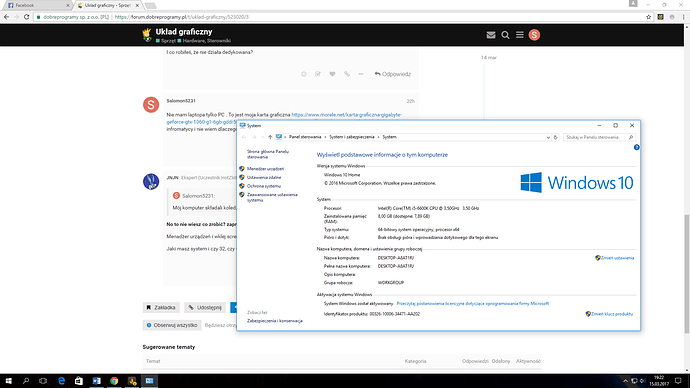Click volume icon in system tray
Screen dimensions: 690x388
point(642,381)
